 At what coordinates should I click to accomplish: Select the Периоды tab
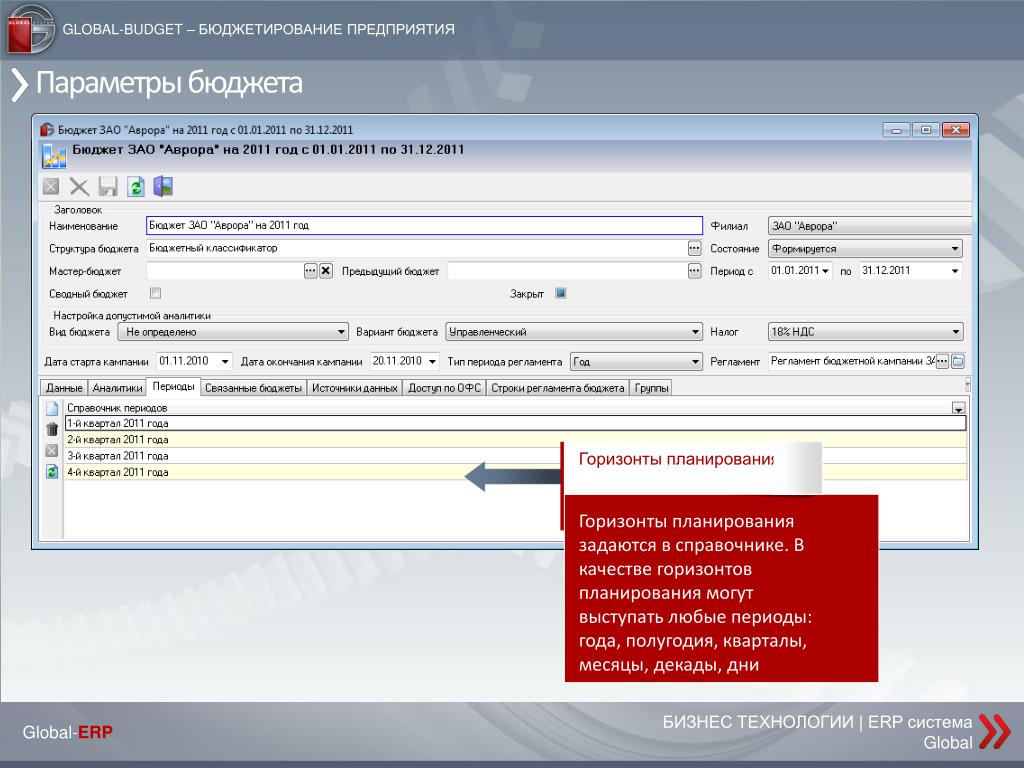tap(173, 386)
